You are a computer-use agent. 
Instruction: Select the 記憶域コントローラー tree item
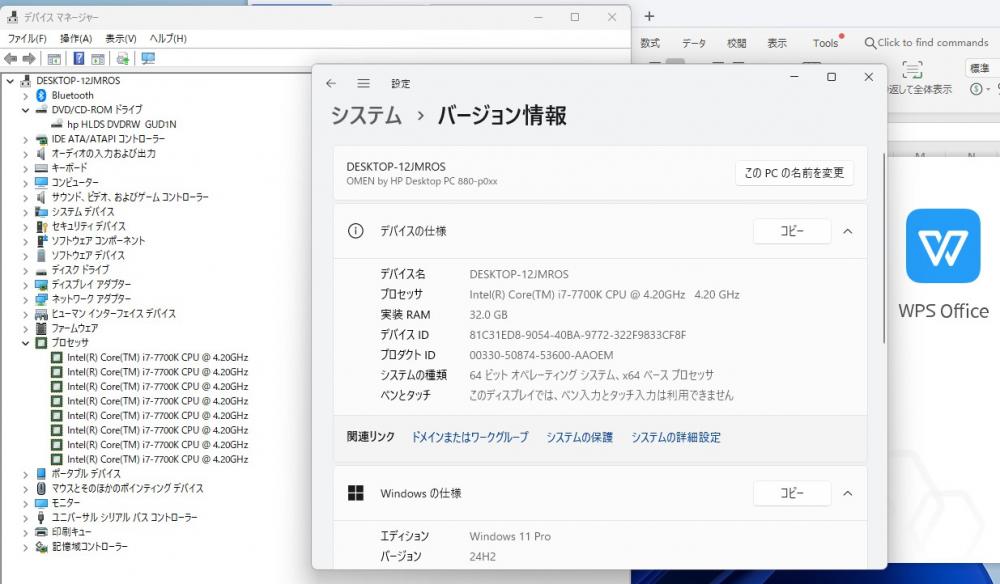coord(89,546)
